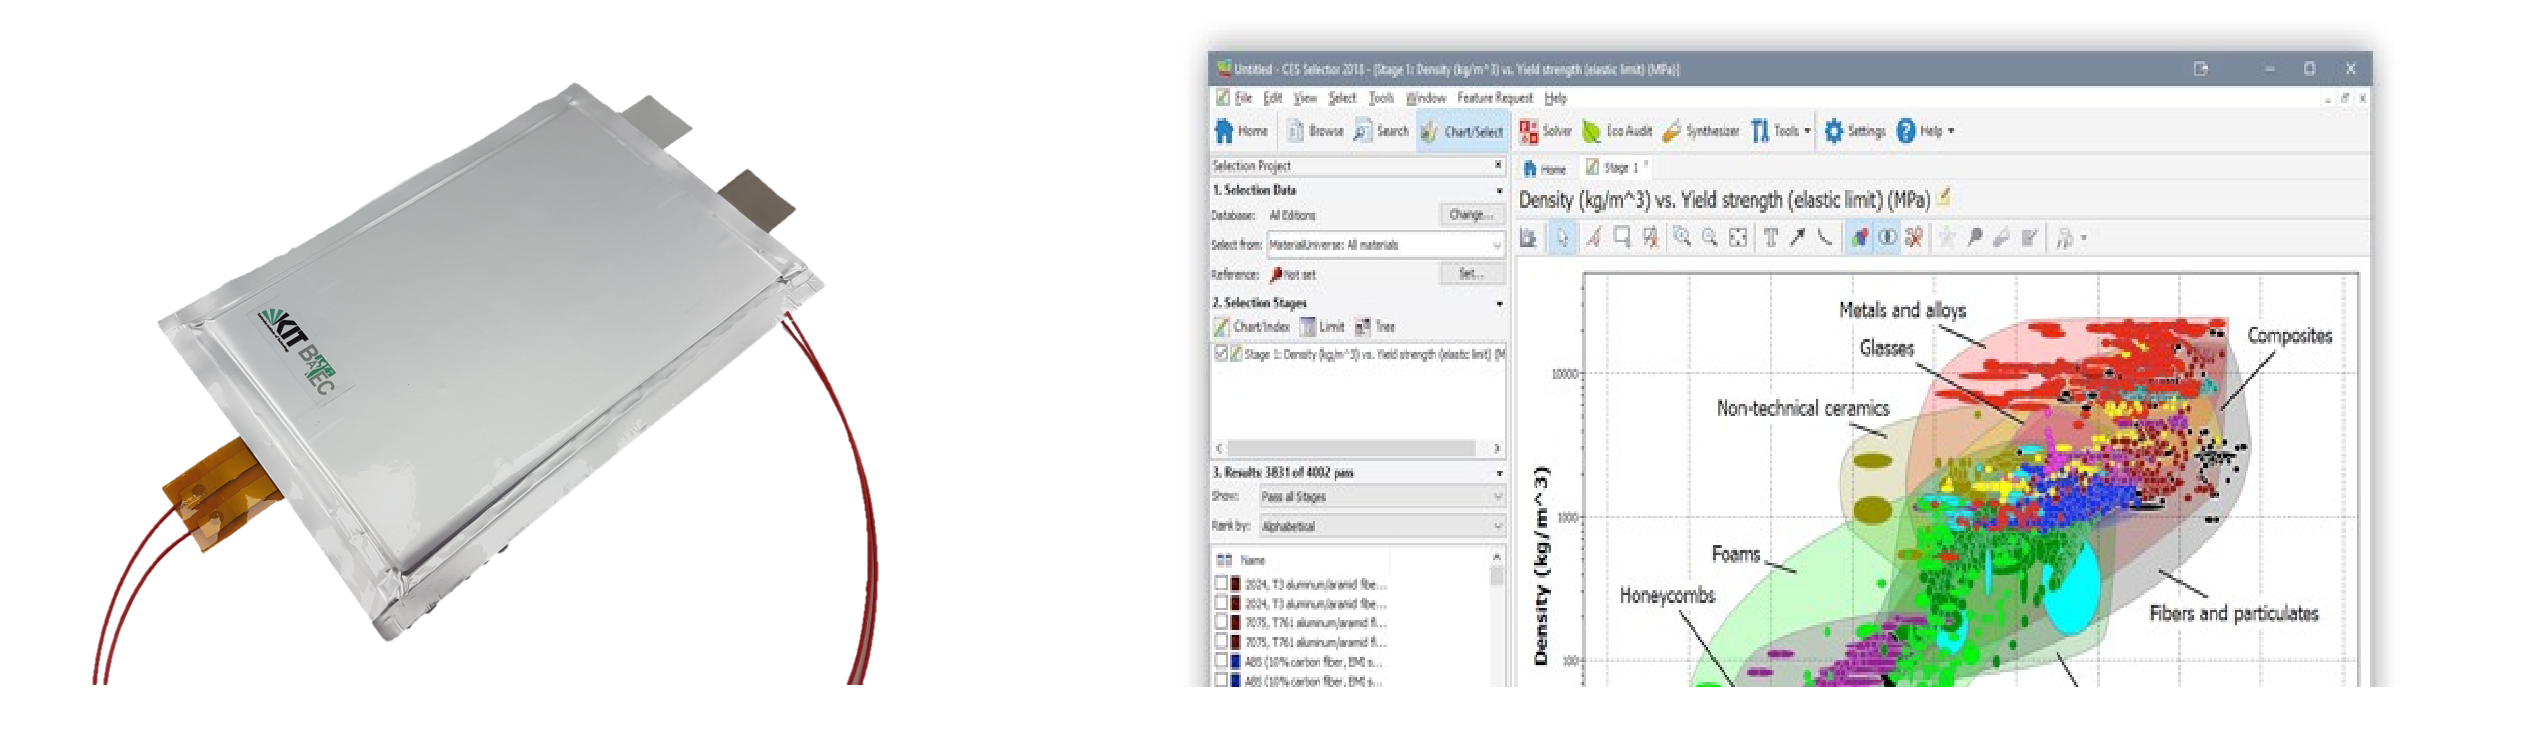Open the Rank by Alphabetical dropdown
The height and width of the screenshot is (742, 2528).
click(x=1381, y=526)
